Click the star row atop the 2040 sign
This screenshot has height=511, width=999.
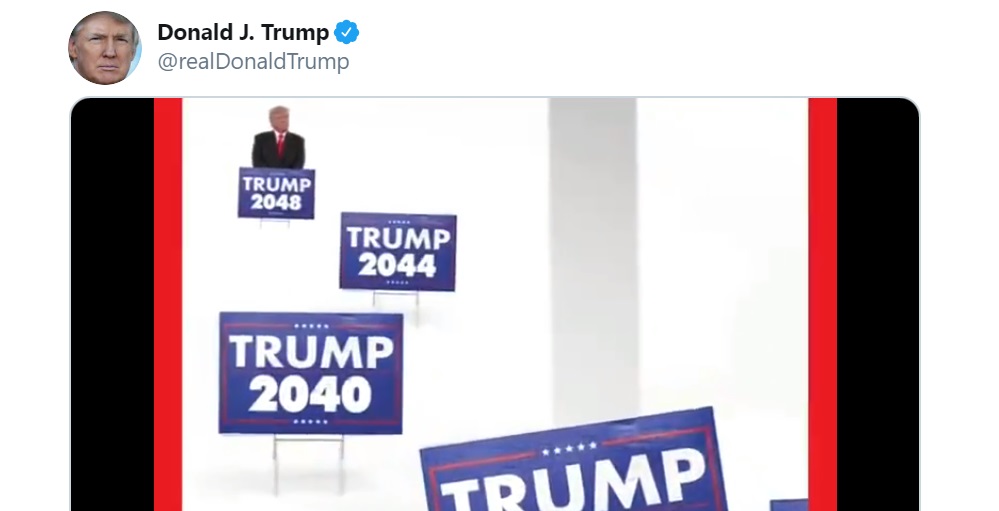311,326
